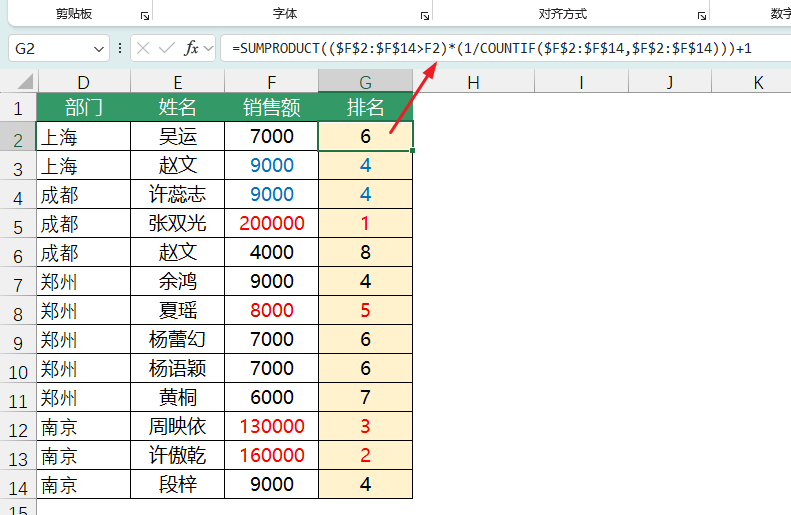Click the formula bar with SUMPRODUCT formula
This screenshot has height=515, width=791.
(505, 48)
